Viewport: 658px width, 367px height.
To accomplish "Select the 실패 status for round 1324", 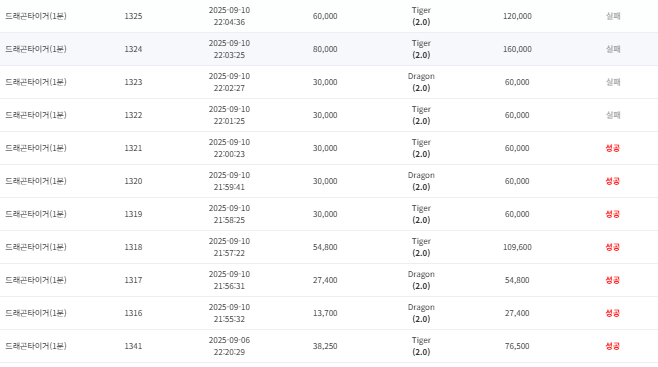I will click(x=613, y=49).
